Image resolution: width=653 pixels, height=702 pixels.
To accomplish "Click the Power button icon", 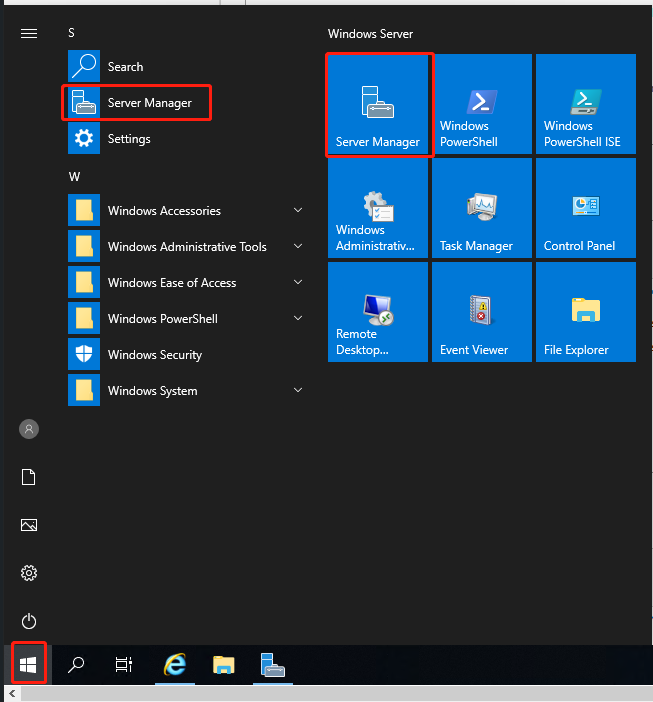I will coord(29,621).
